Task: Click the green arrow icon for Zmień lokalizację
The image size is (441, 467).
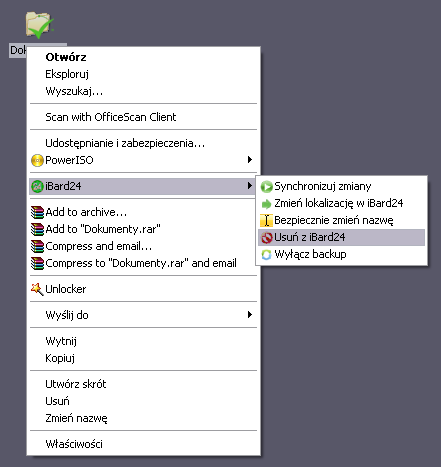Action: point(266,204)
